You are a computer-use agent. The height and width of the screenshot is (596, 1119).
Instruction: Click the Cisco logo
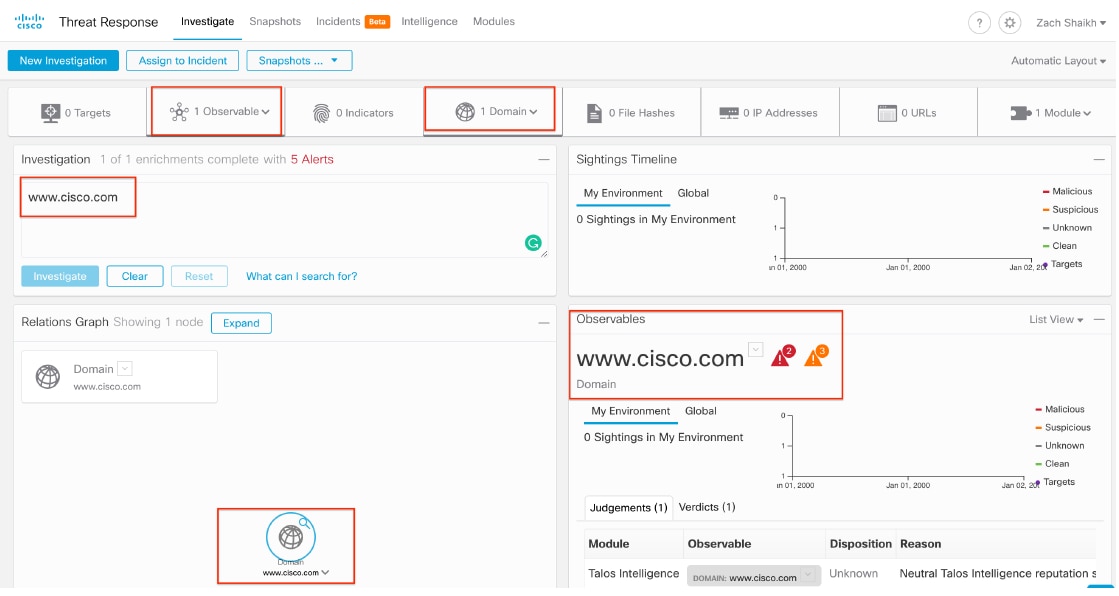tap(29, 21)
